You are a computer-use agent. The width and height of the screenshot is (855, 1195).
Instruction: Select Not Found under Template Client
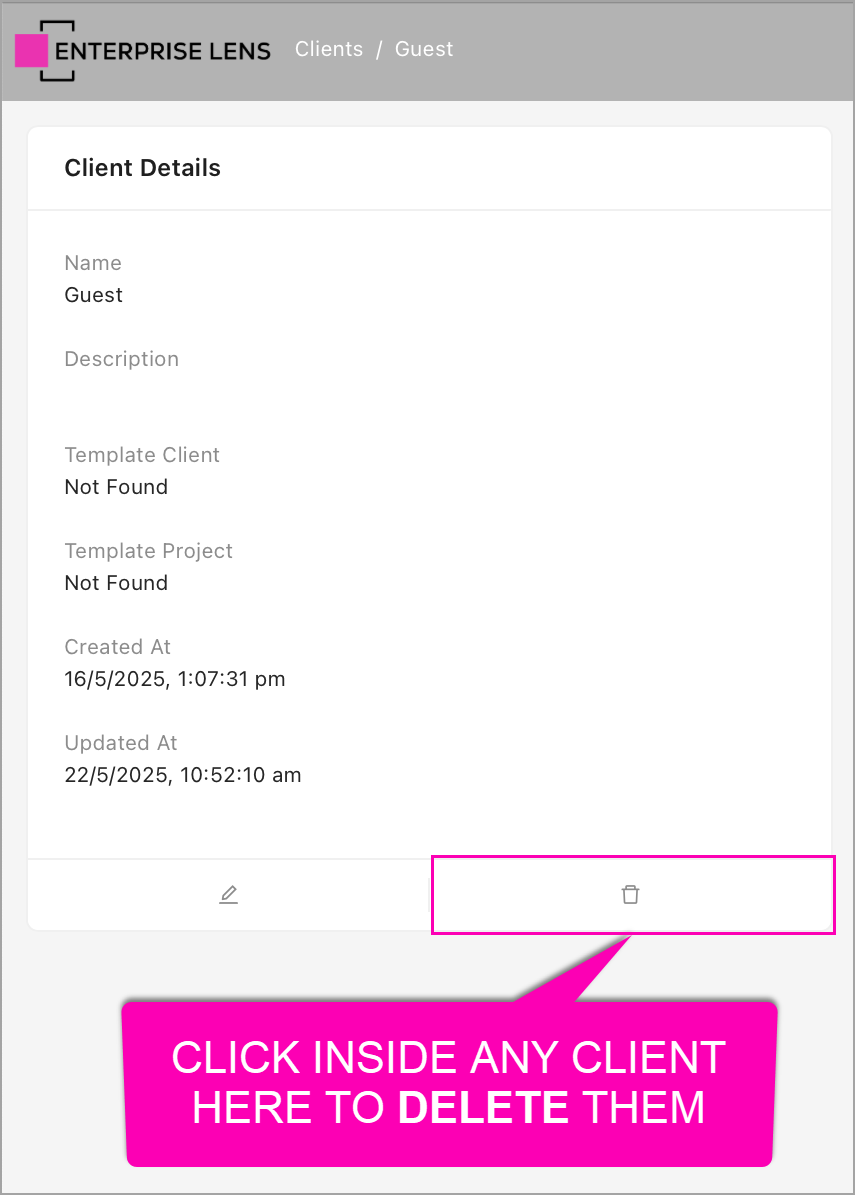pos(116,487)
